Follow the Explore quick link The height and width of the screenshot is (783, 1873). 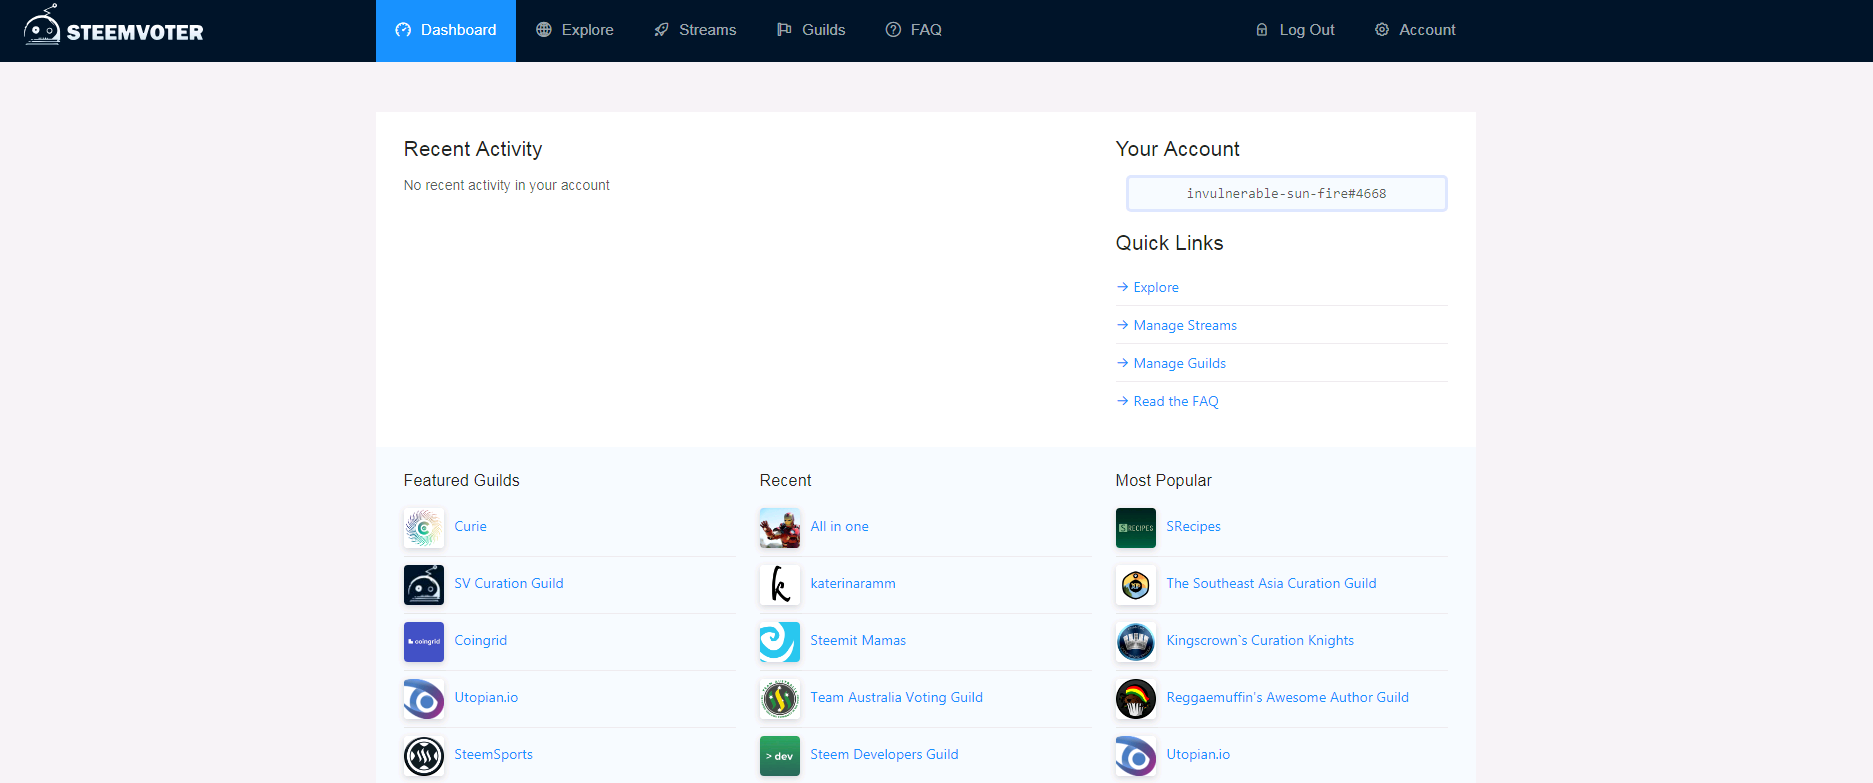[1148, 287]
